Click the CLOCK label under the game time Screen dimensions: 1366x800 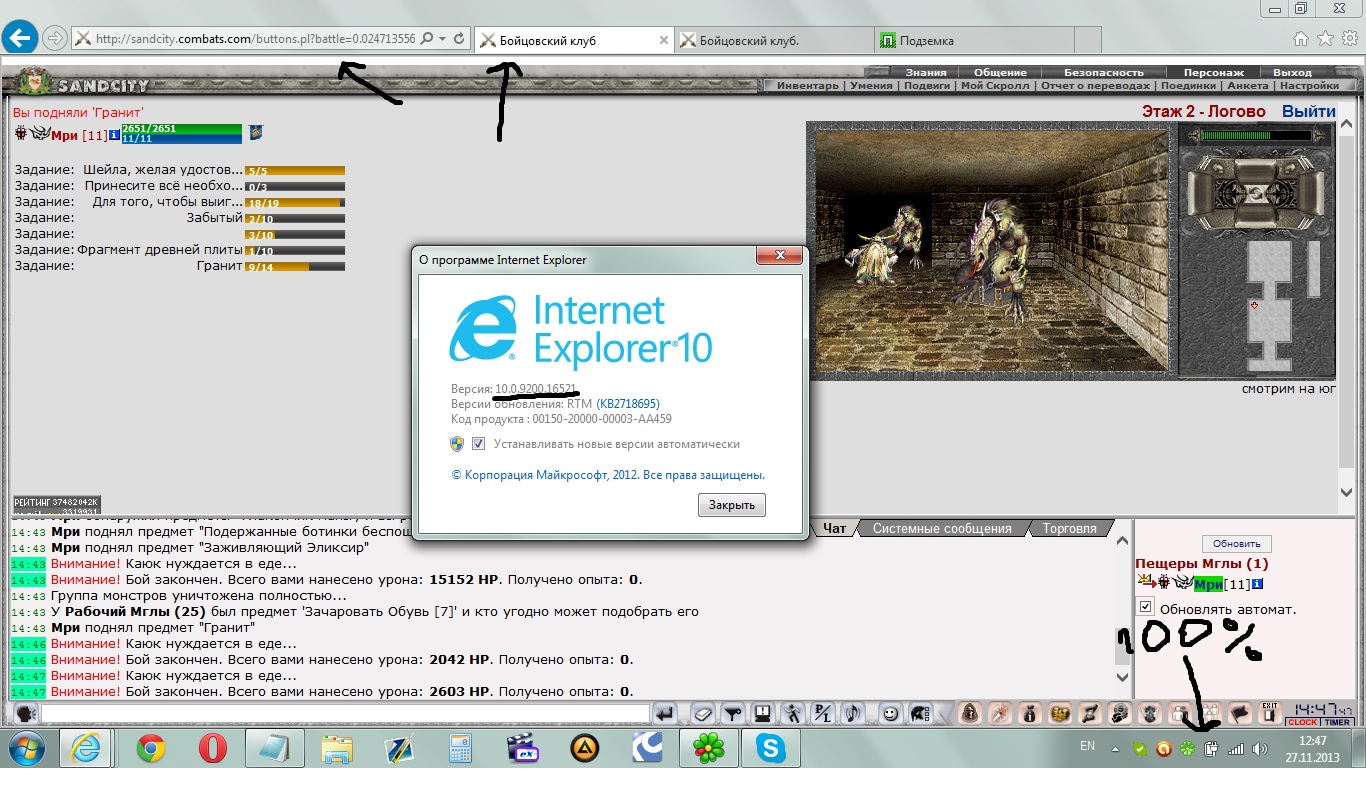[1303, 722]
